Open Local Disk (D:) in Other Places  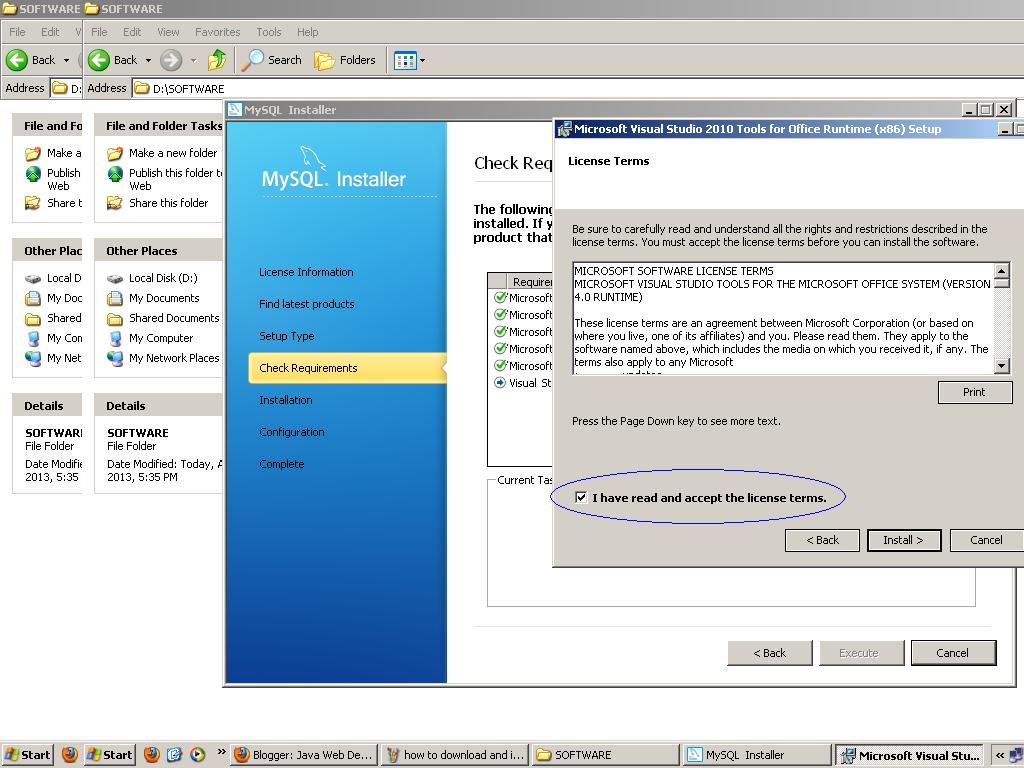click(x=163, y=278)
